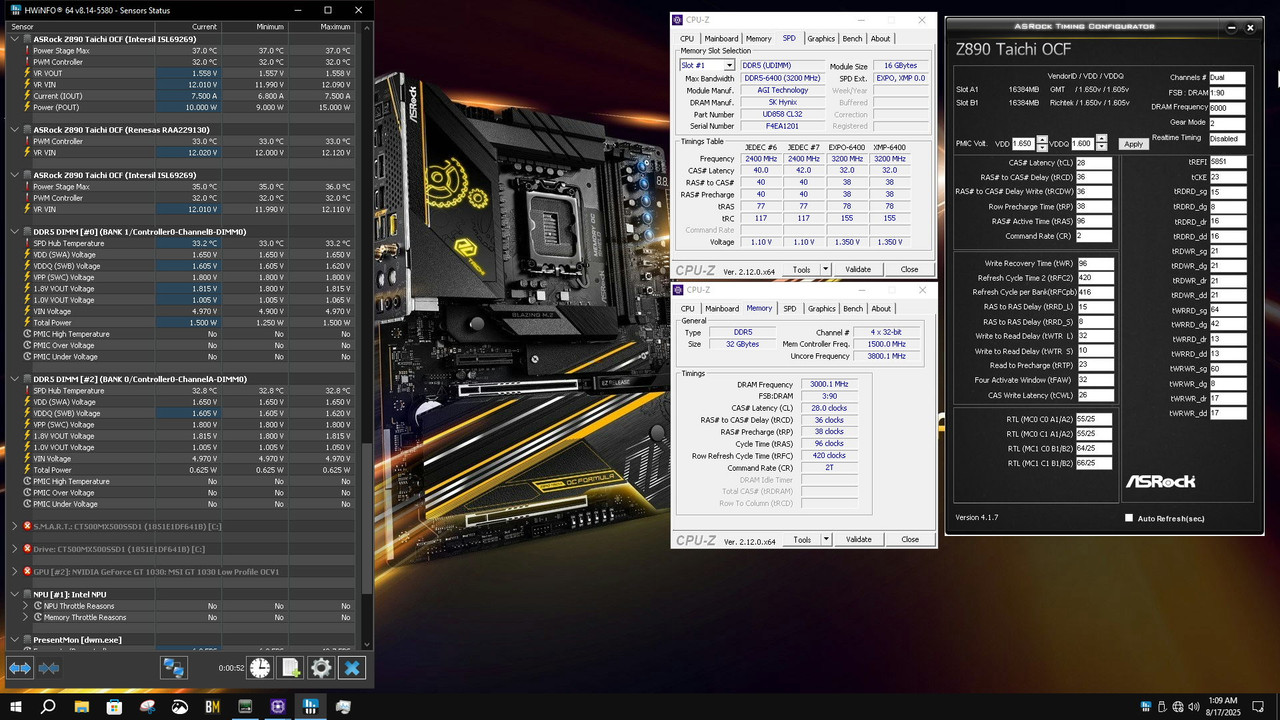Screen dimensions: 1280x720
Task: Switch to HWiNFO taskbar icon
Action: click(x=311, y=707)
